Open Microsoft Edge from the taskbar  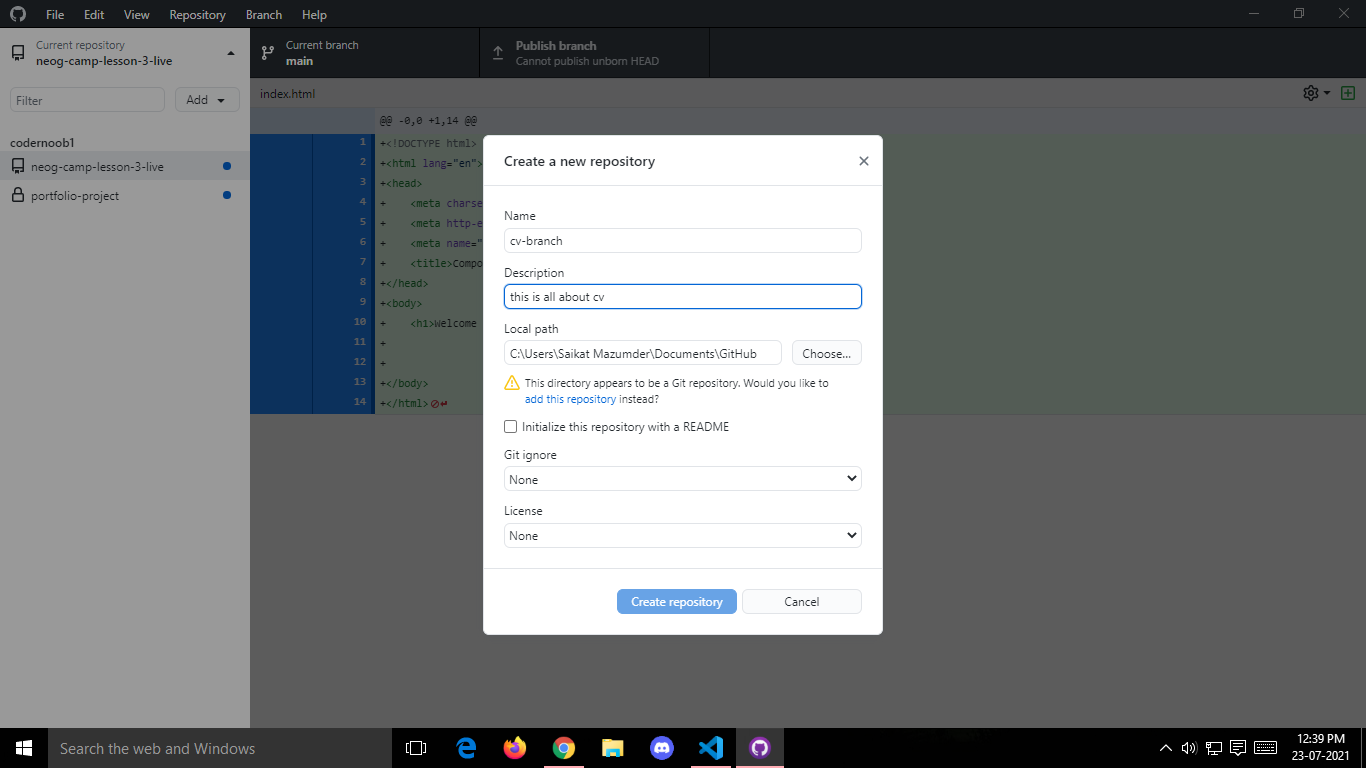(x=466, y=748)
